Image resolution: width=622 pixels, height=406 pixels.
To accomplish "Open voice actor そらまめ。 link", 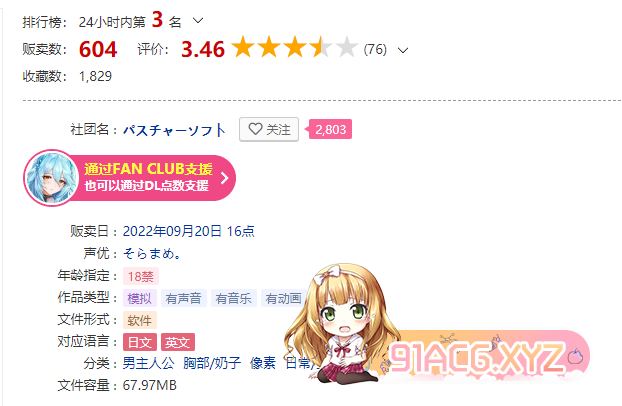I will point(152,253).
